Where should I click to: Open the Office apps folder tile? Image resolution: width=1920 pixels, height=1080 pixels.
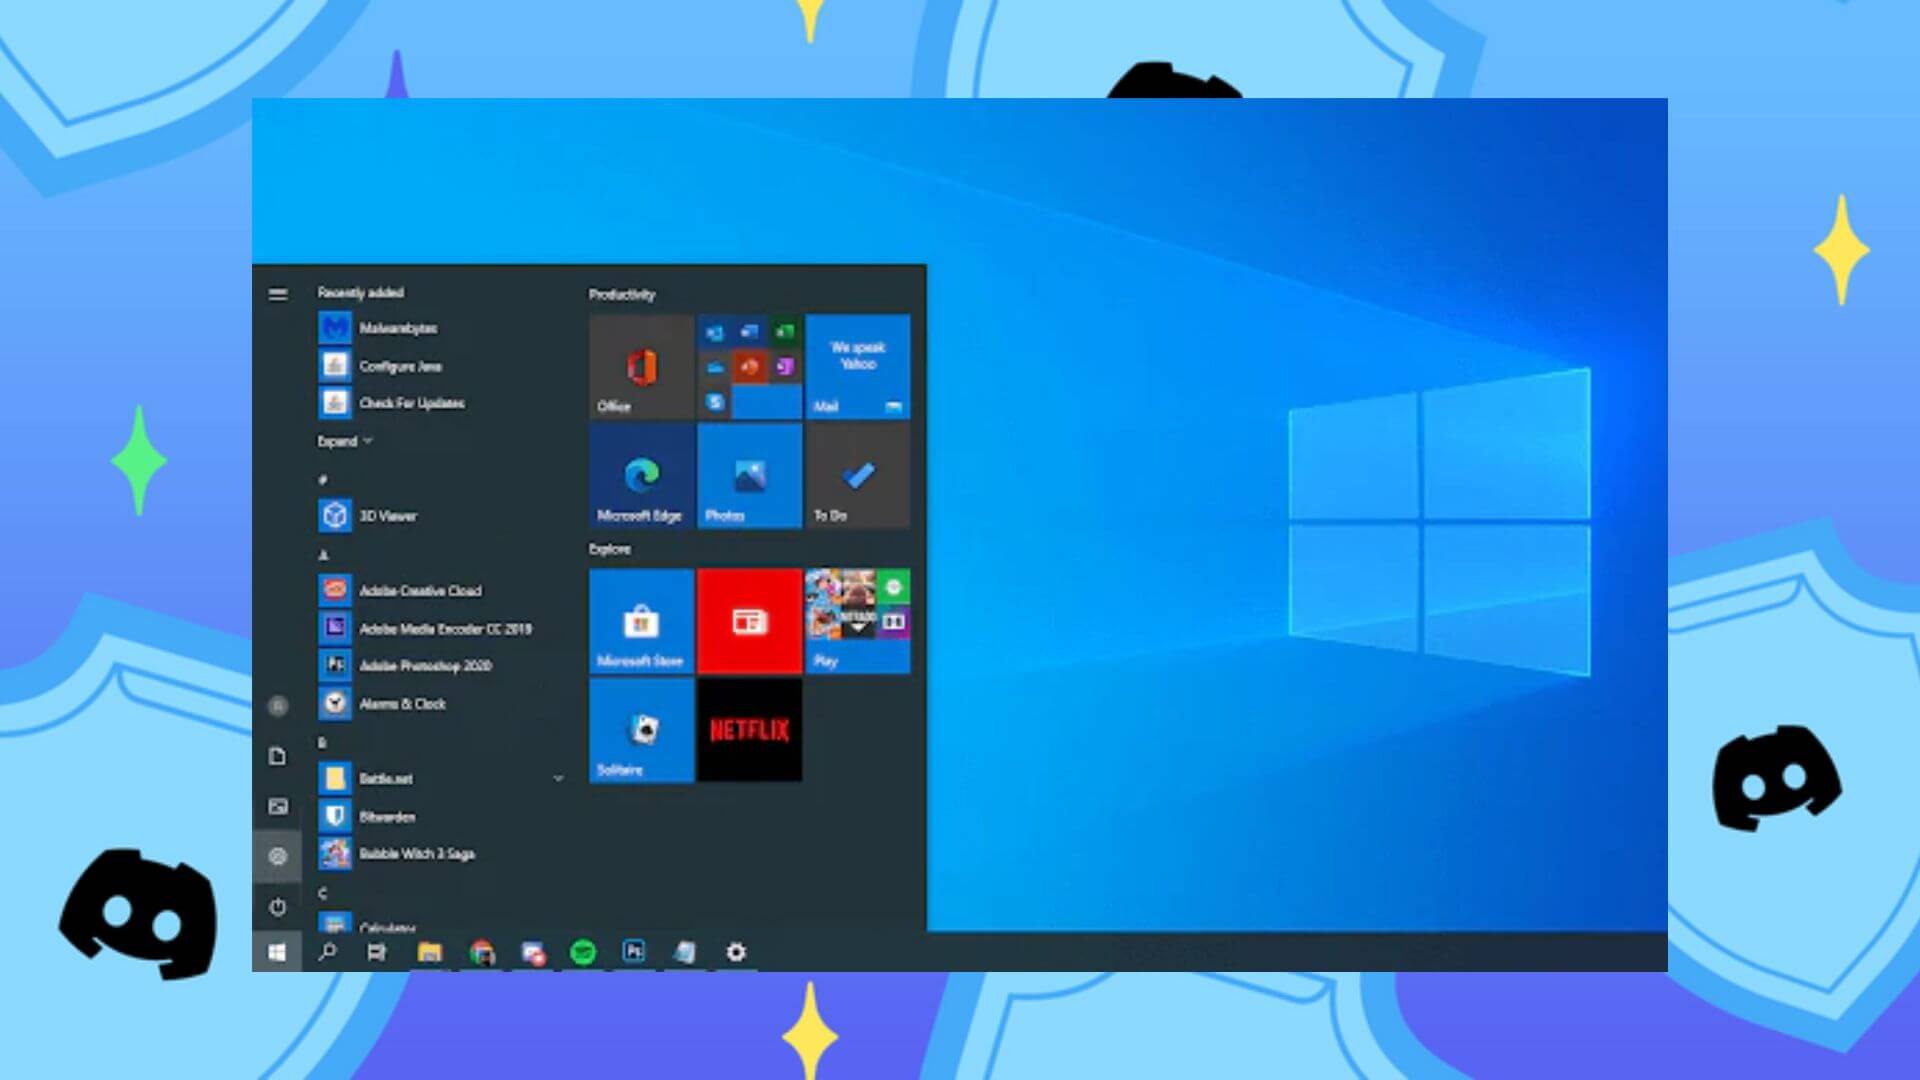tap(750, 367)
